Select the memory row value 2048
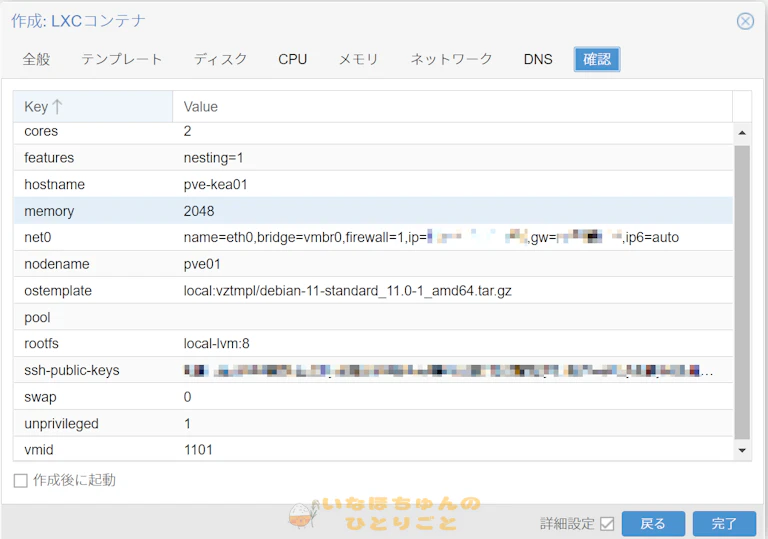Screen dimensions: 768x539 (x=199, y=211)
